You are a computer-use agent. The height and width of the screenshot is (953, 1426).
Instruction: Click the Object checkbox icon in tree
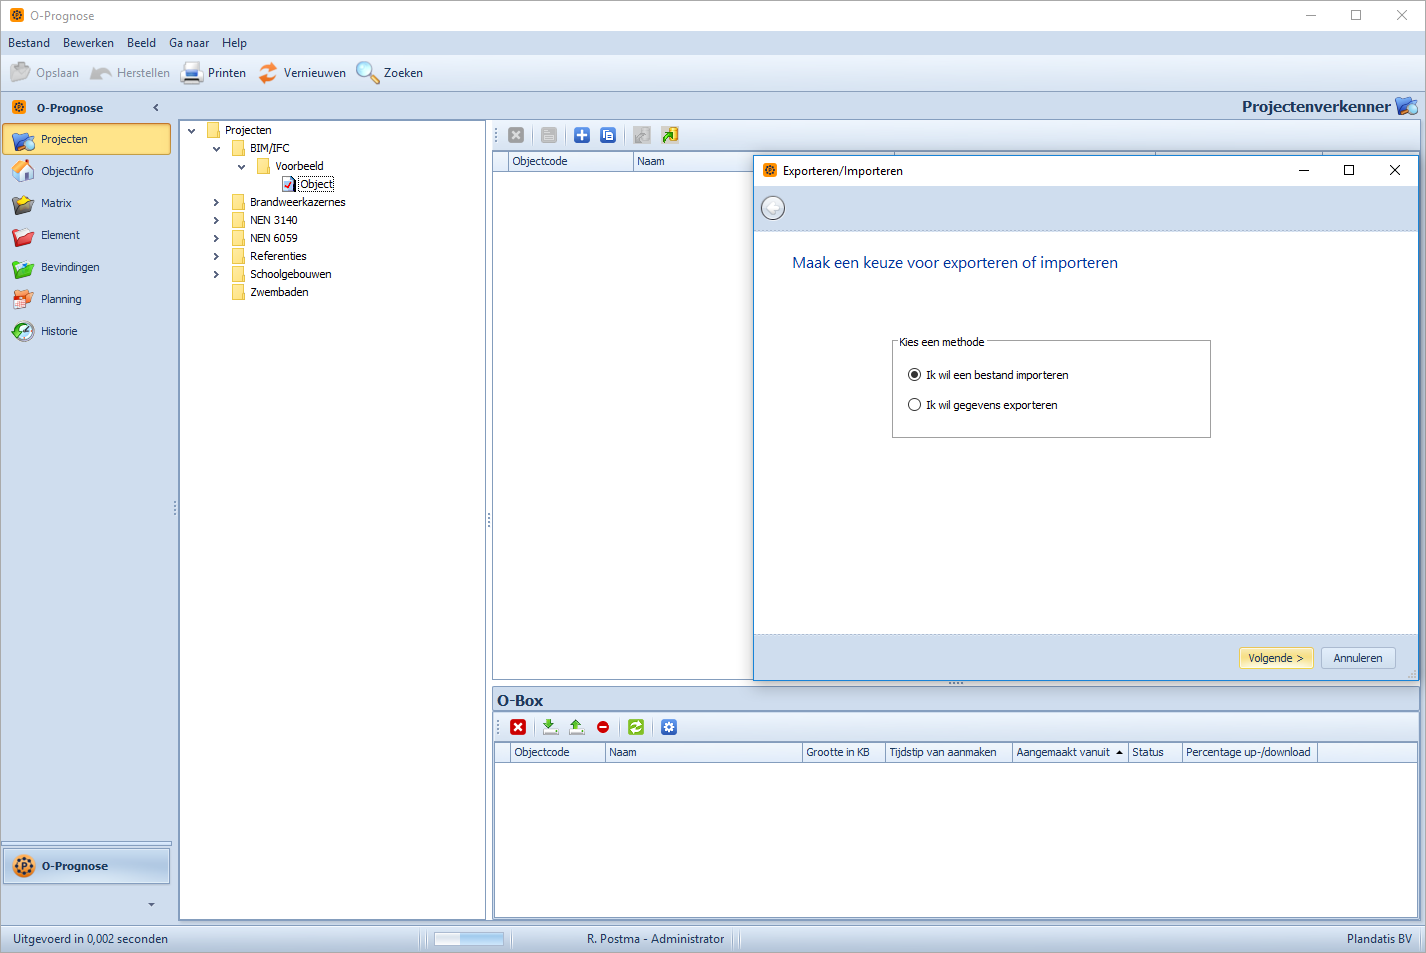[289, 184]
